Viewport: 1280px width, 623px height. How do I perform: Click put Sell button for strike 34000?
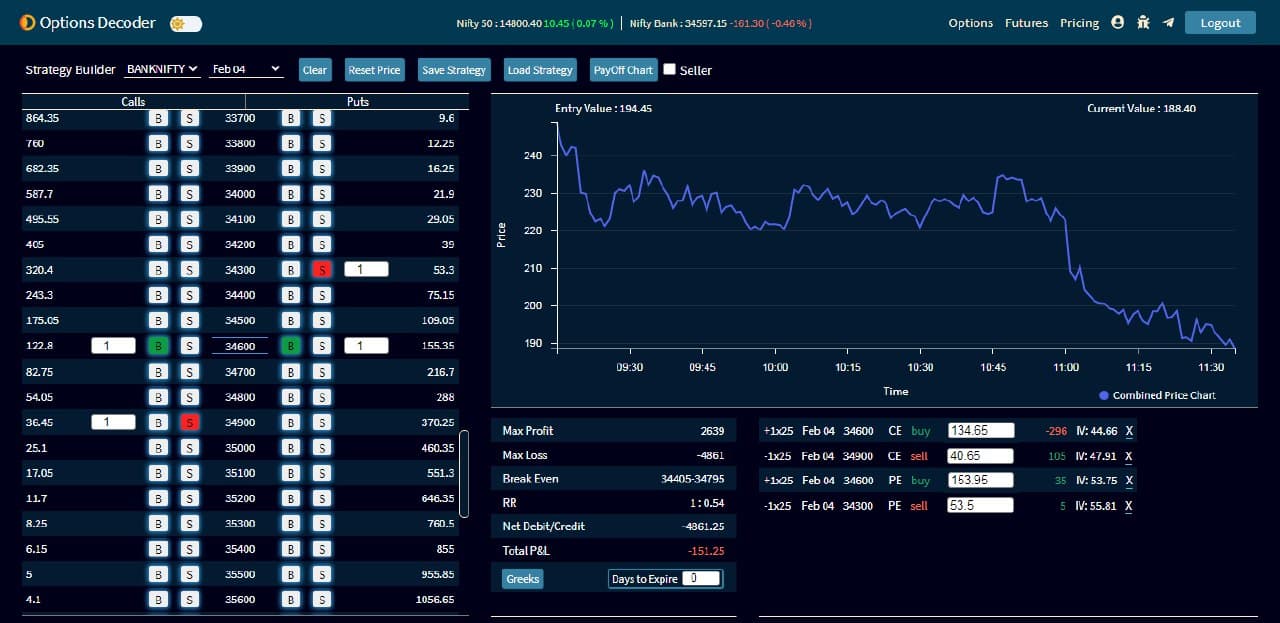(321, 193)
